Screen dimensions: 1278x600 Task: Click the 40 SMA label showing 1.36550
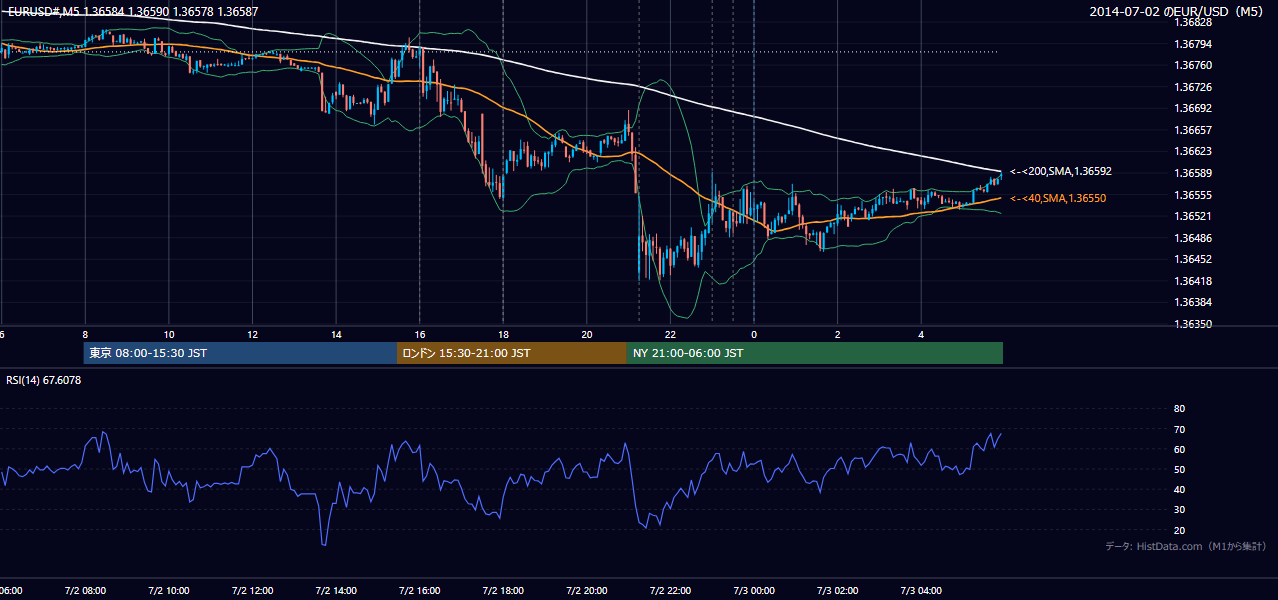pyautogui.click(x=1058, y=198)
